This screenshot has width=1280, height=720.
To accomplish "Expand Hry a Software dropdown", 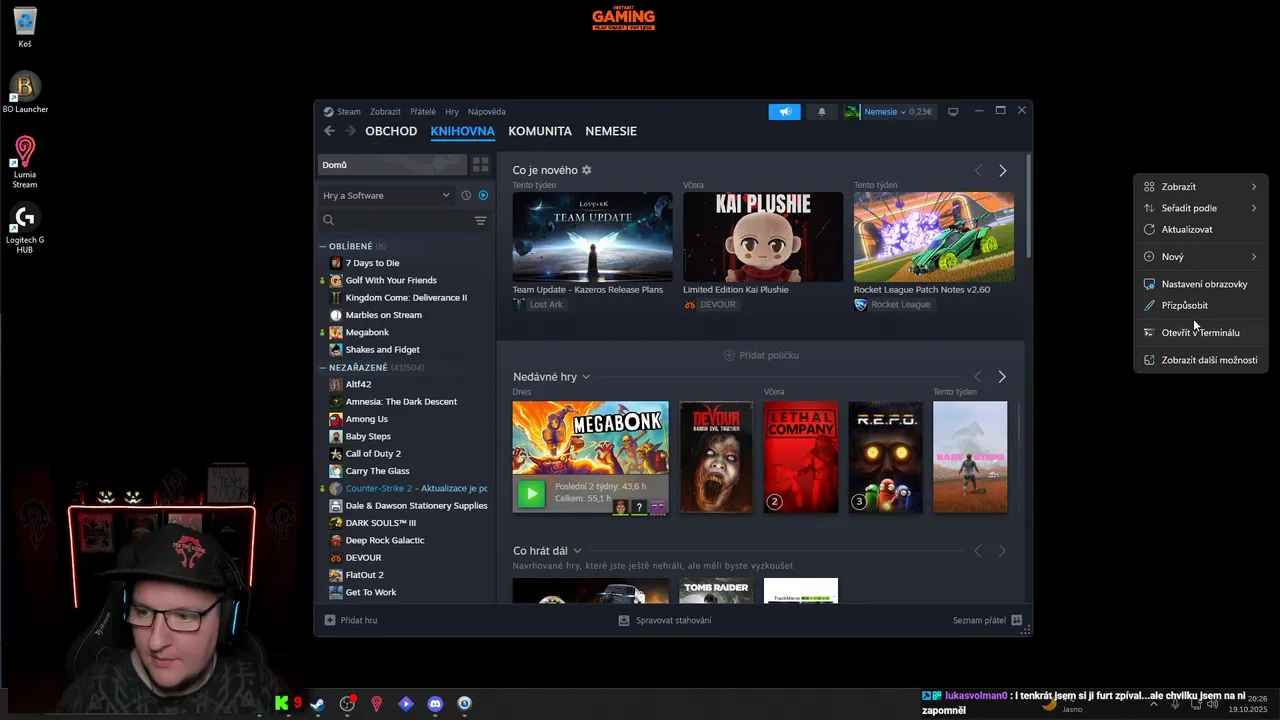I will [386, 195].
